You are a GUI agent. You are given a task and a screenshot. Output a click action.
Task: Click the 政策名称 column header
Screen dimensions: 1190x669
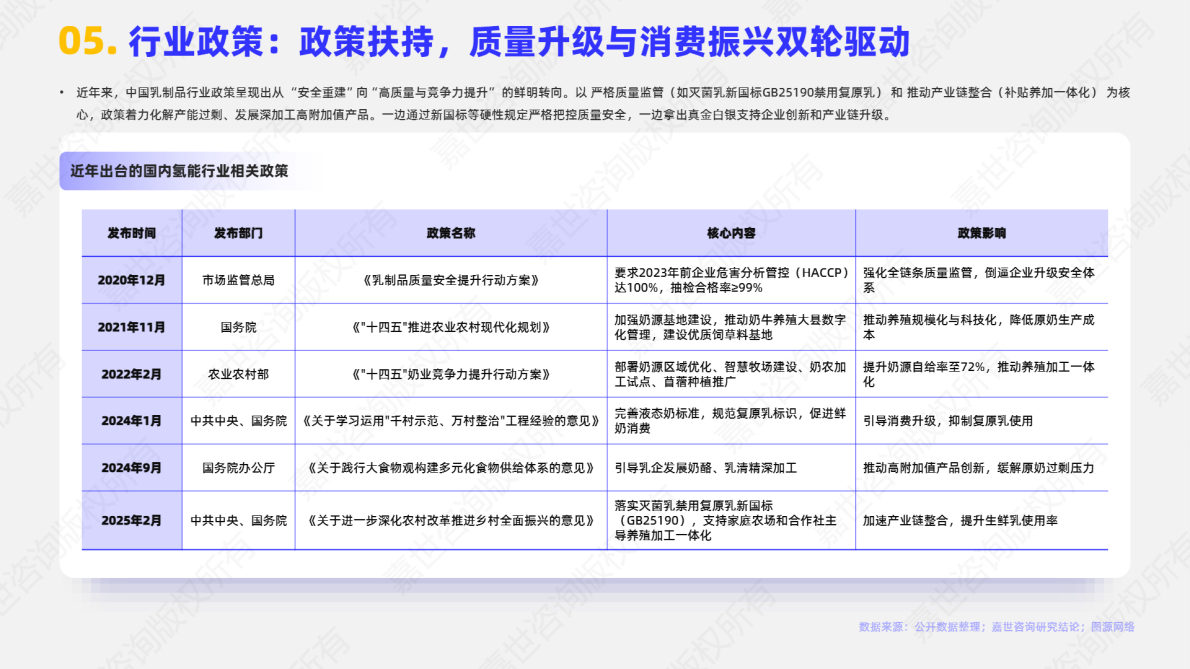pyautogui.click(x=449, y=232)
